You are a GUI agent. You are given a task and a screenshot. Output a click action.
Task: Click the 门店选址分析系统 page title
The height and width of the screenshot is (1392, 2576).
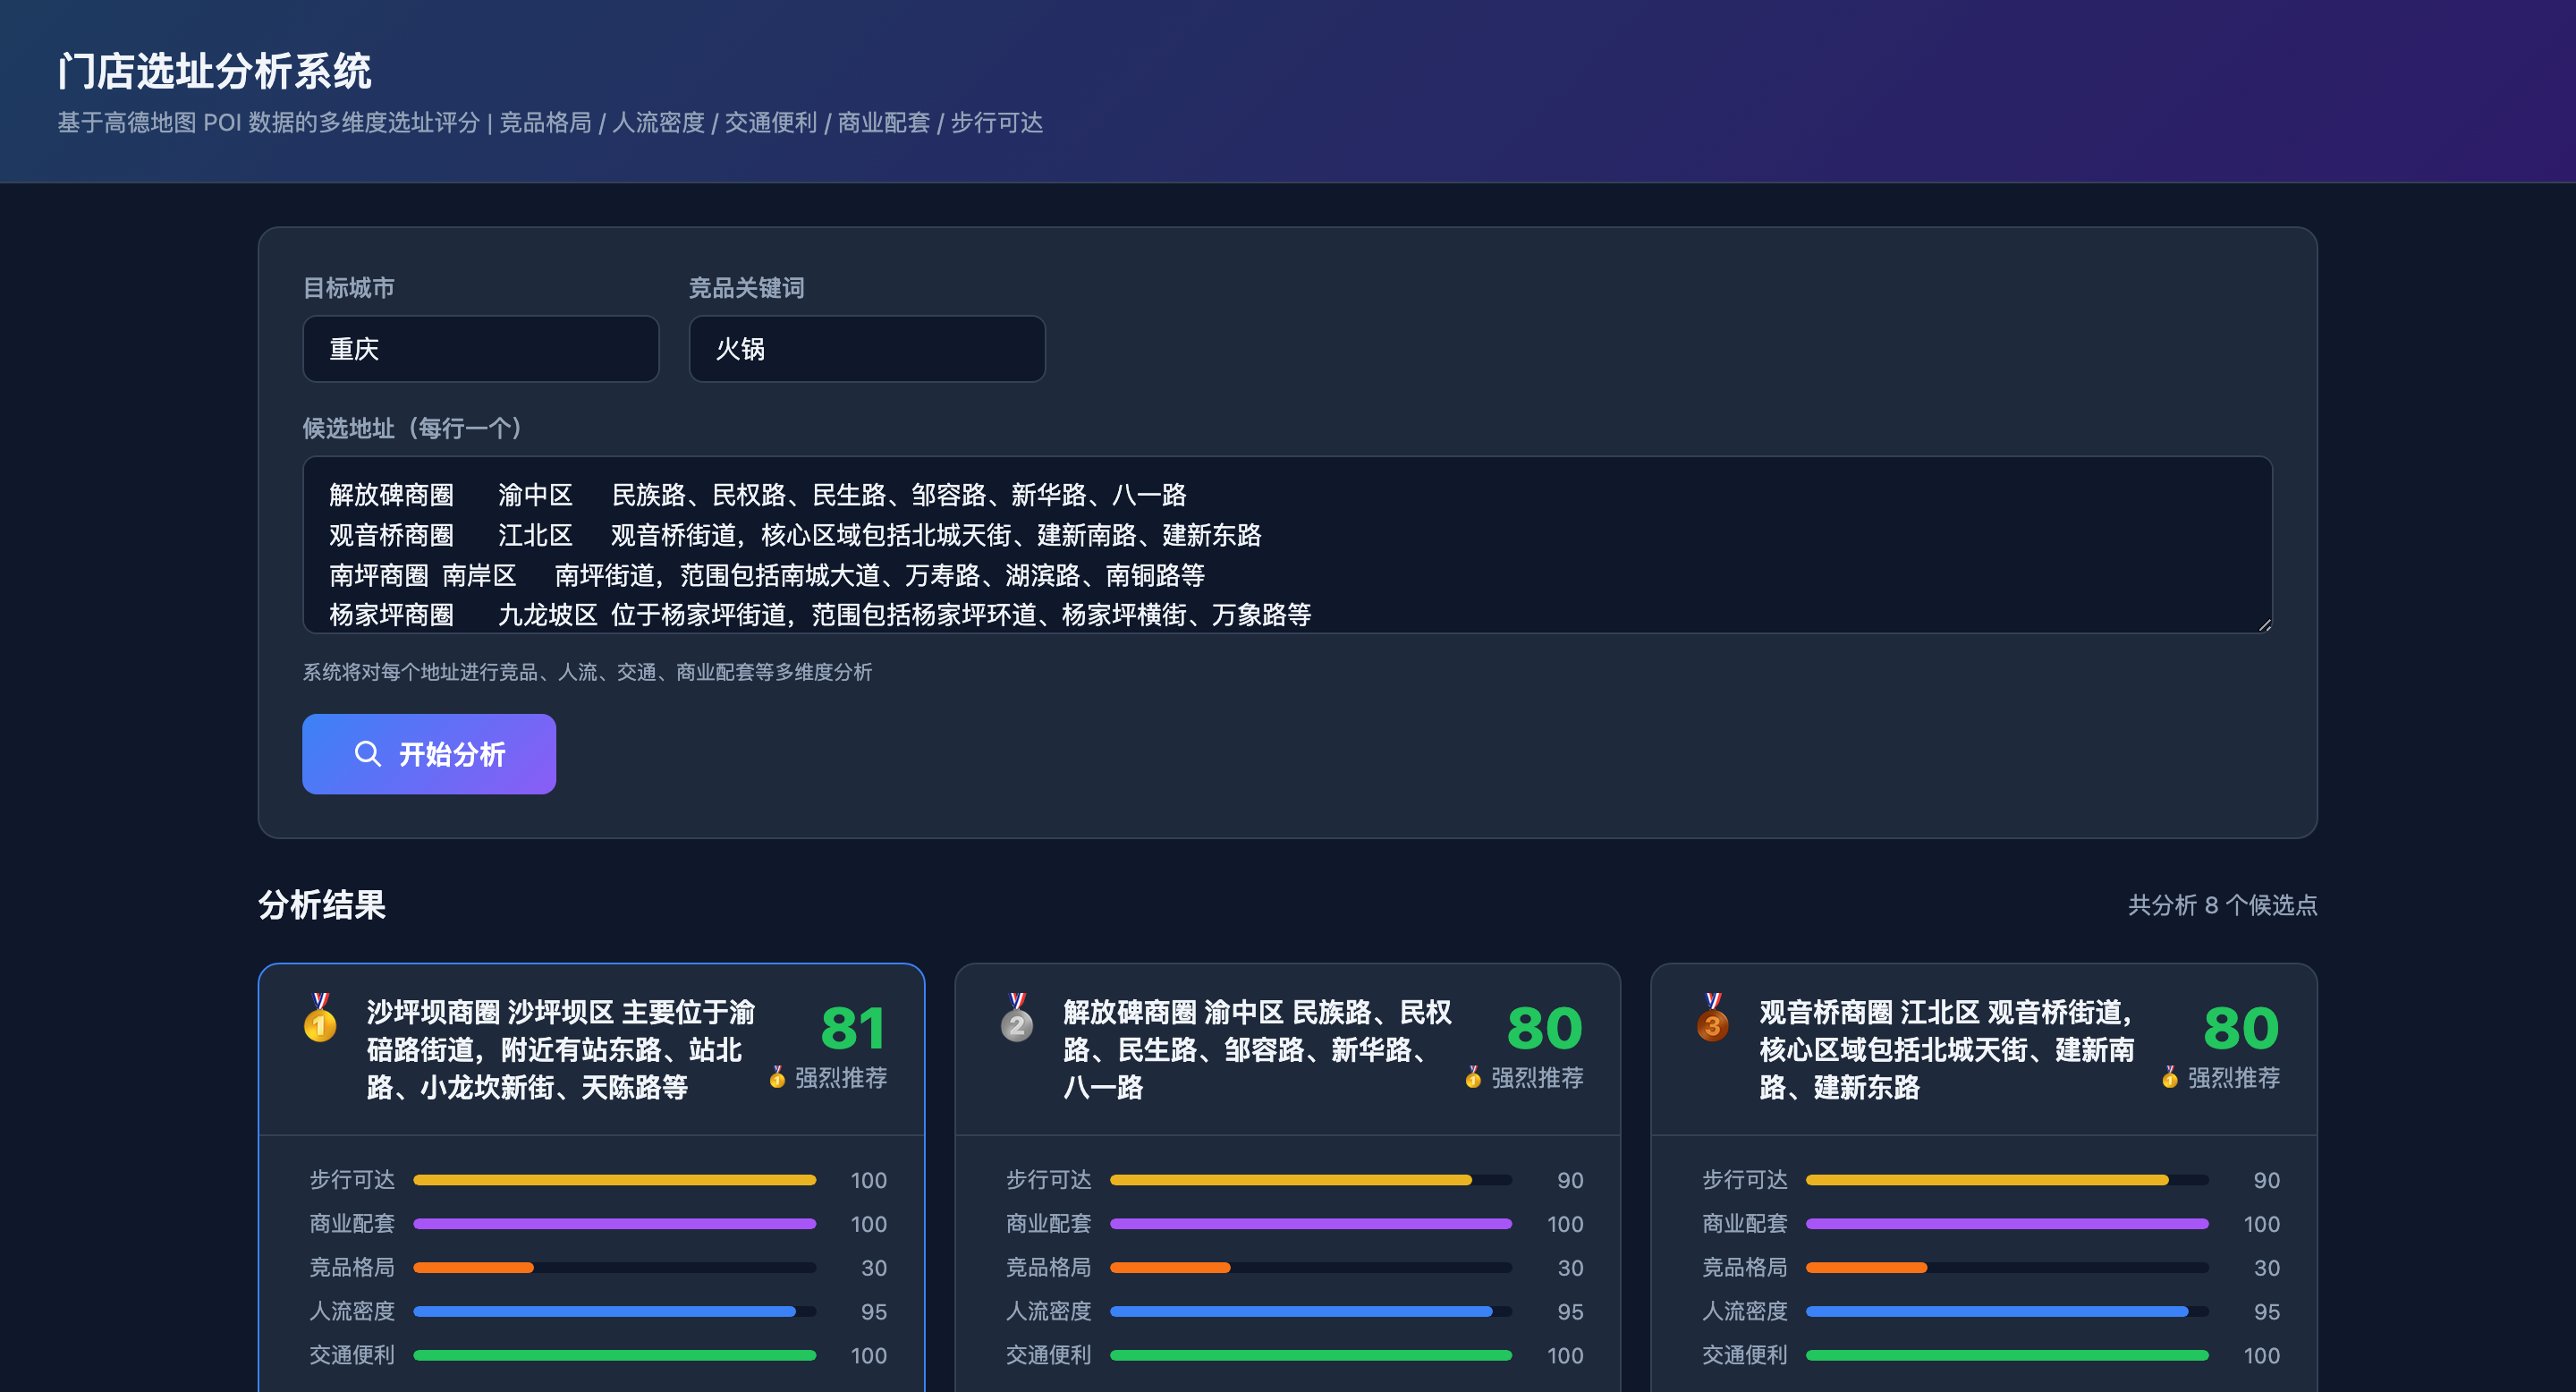point(214,71)
